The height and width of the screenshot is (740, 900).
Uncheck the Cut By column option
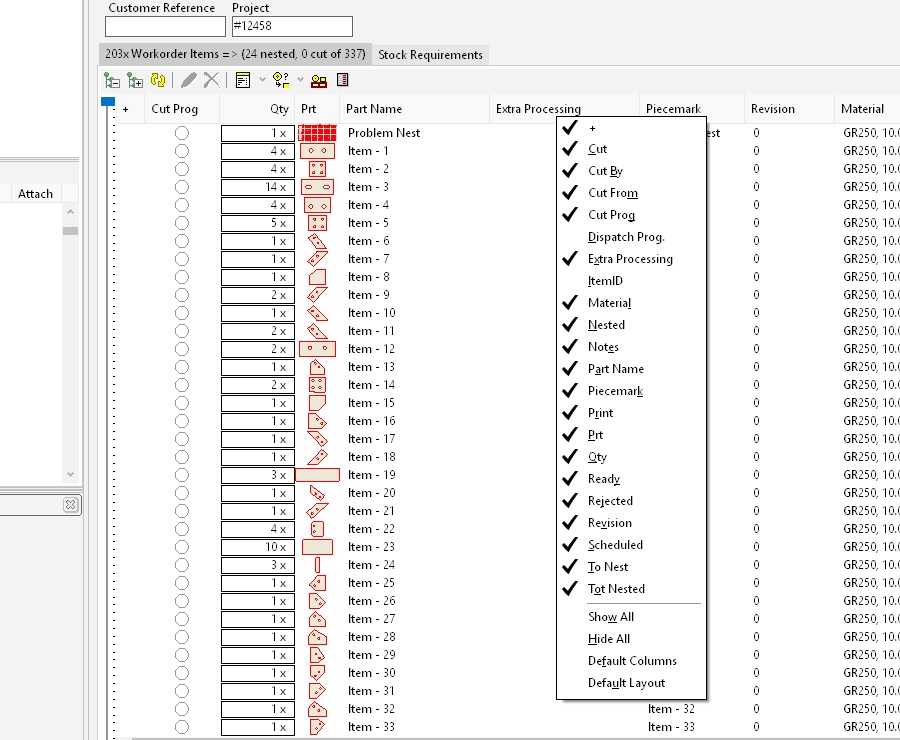[x=631, y=171]
